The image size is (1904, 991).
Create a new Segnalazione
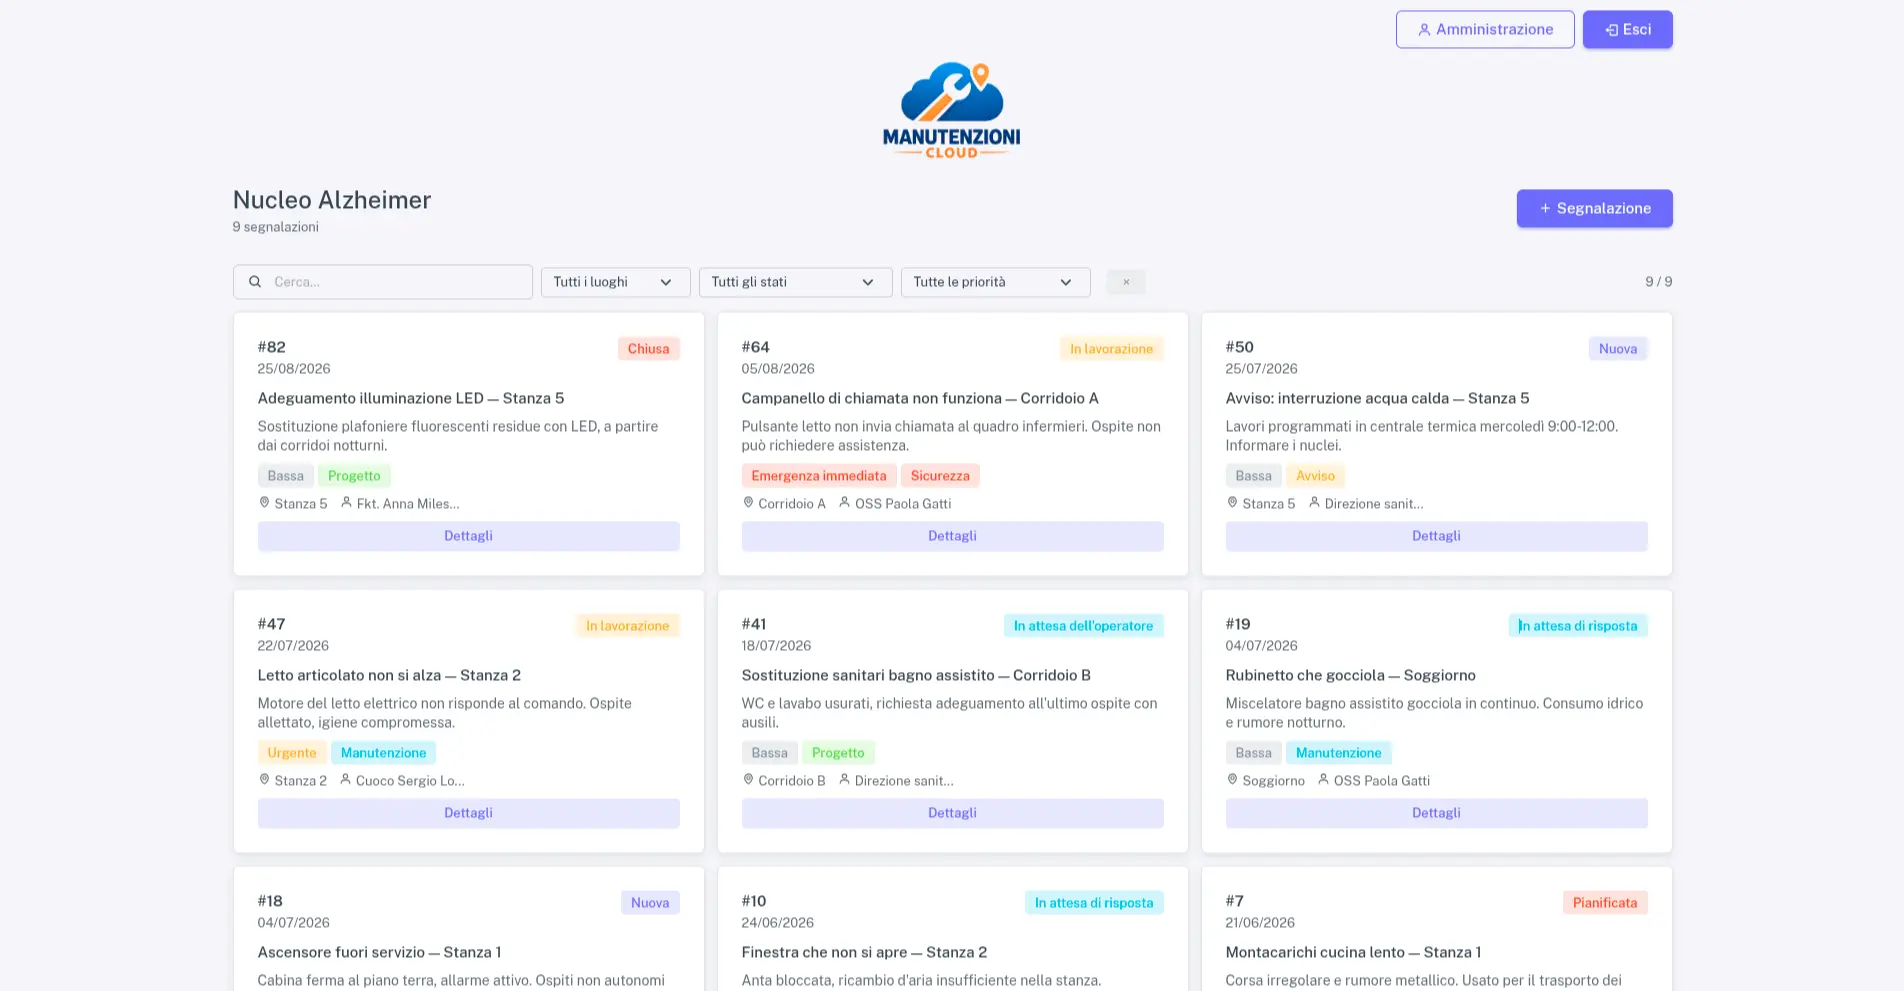[1594, 209]
